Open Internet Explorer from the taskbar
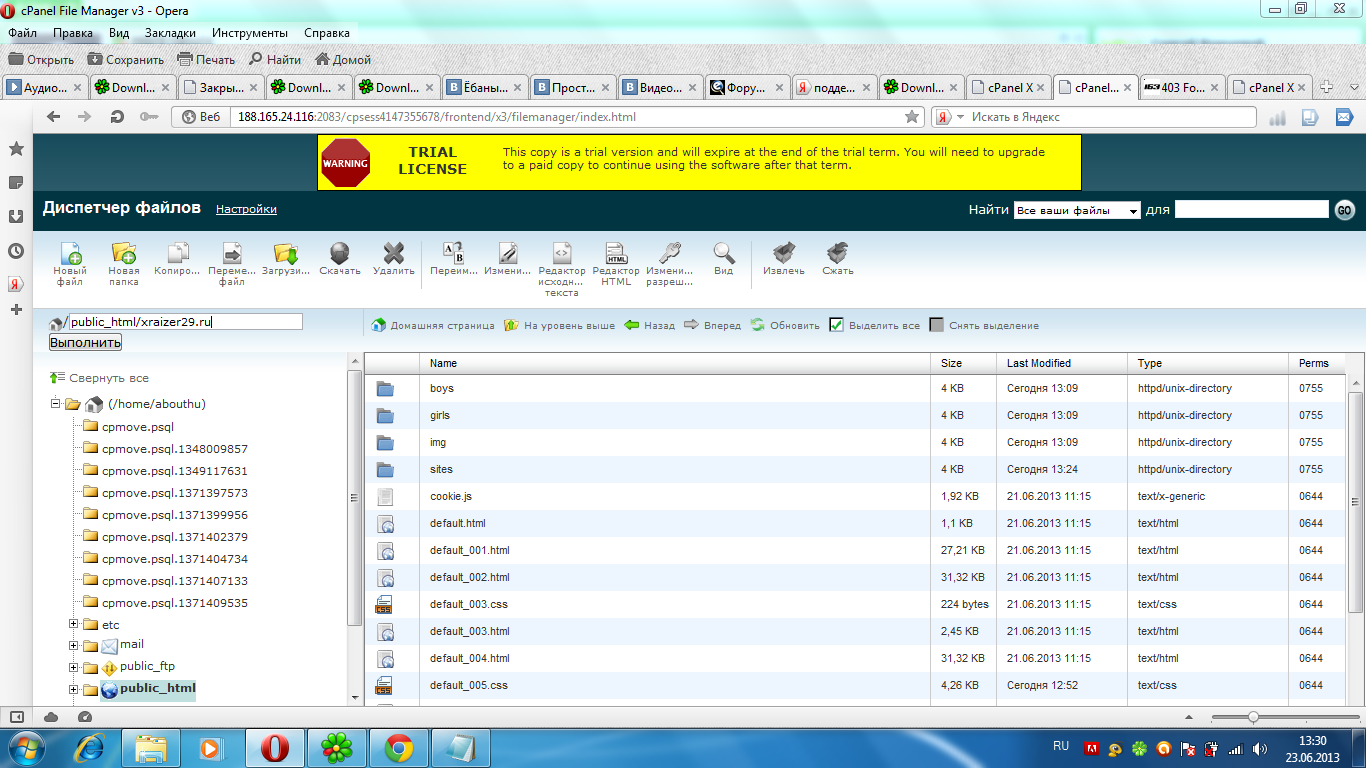This screenshot has height=768, width=1366. pos(88,747)
